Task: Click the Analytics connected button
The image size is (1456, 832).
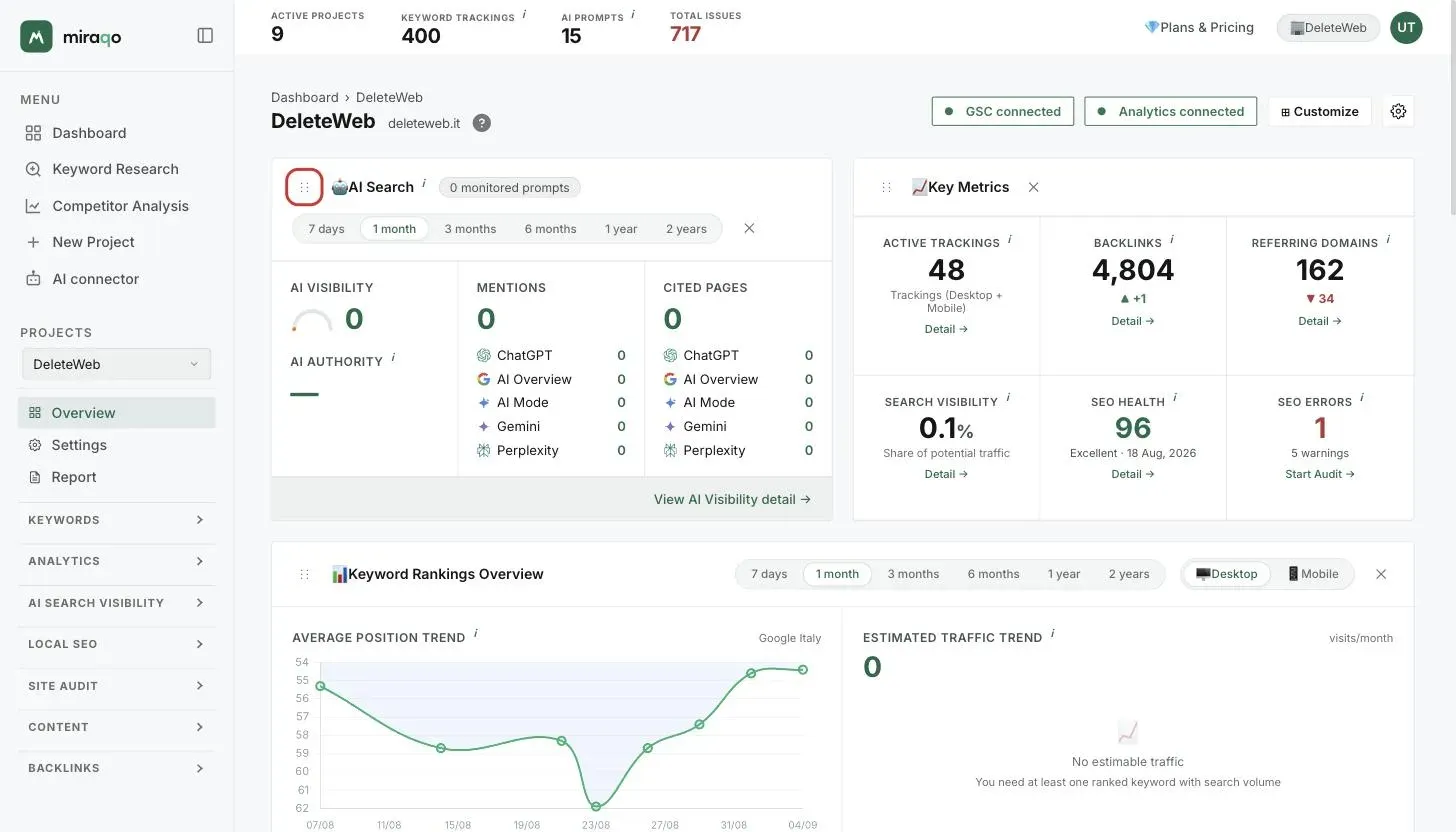Action: [1170, 111]
